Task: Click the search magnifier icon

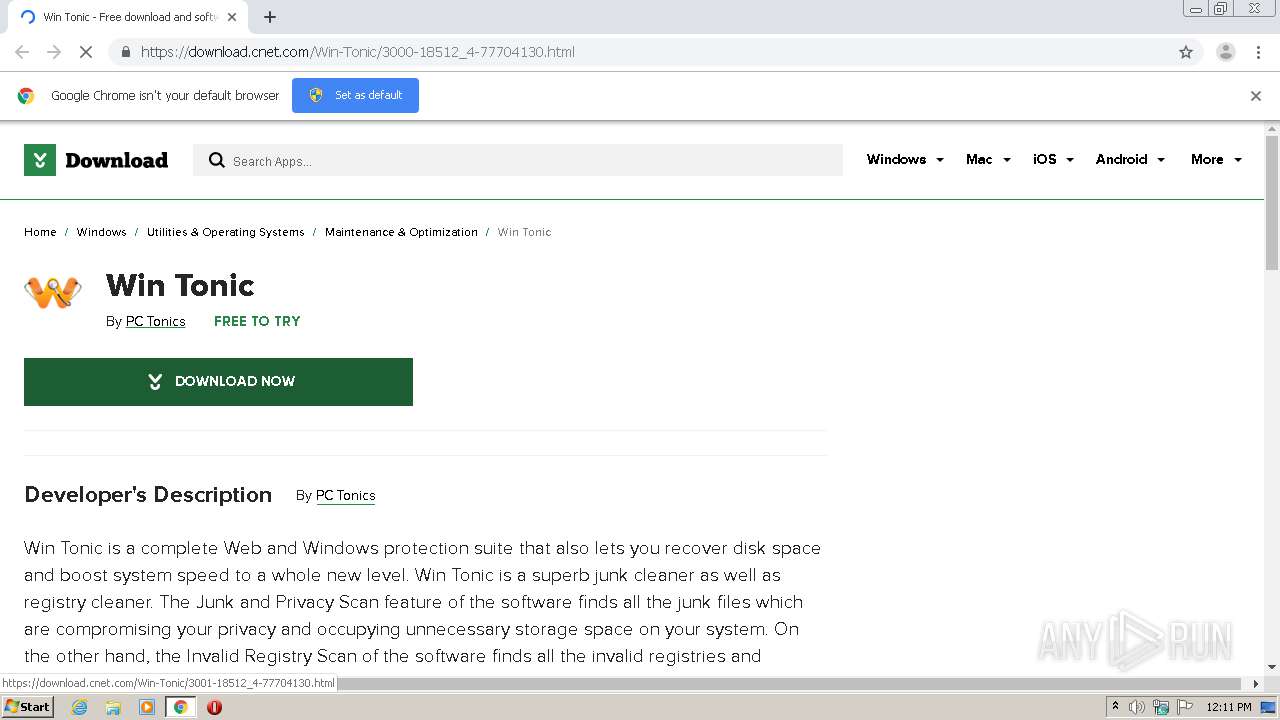Action: (x=216, y=160)
